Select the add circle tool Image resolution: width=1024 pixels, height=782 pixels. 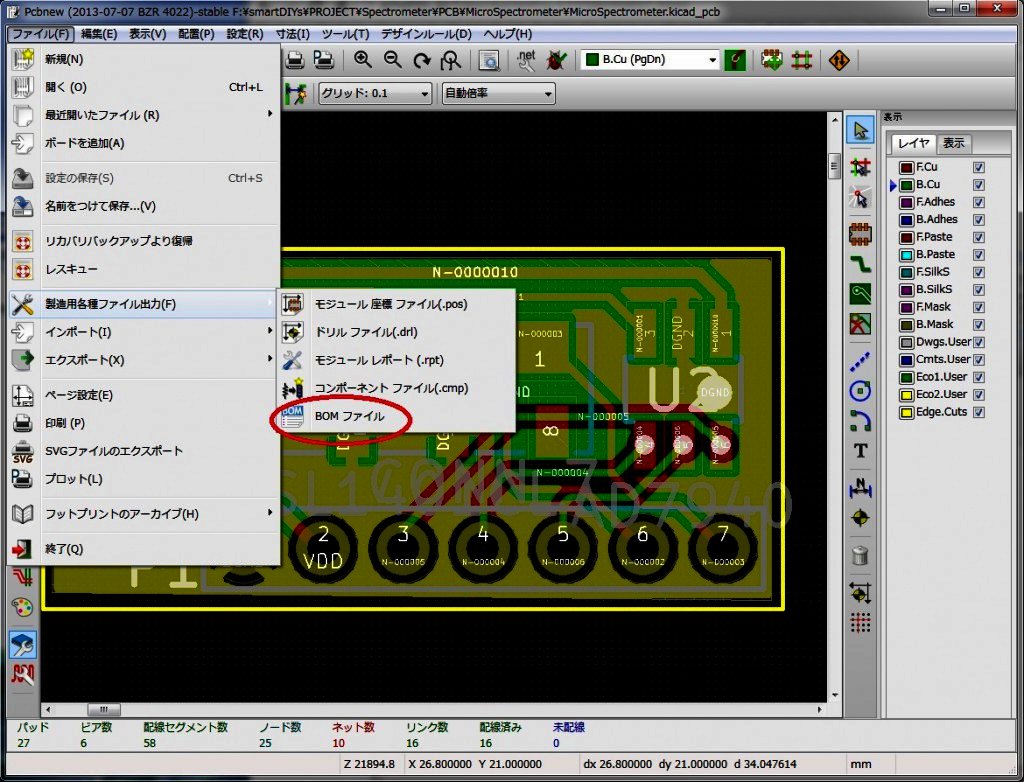859,391
